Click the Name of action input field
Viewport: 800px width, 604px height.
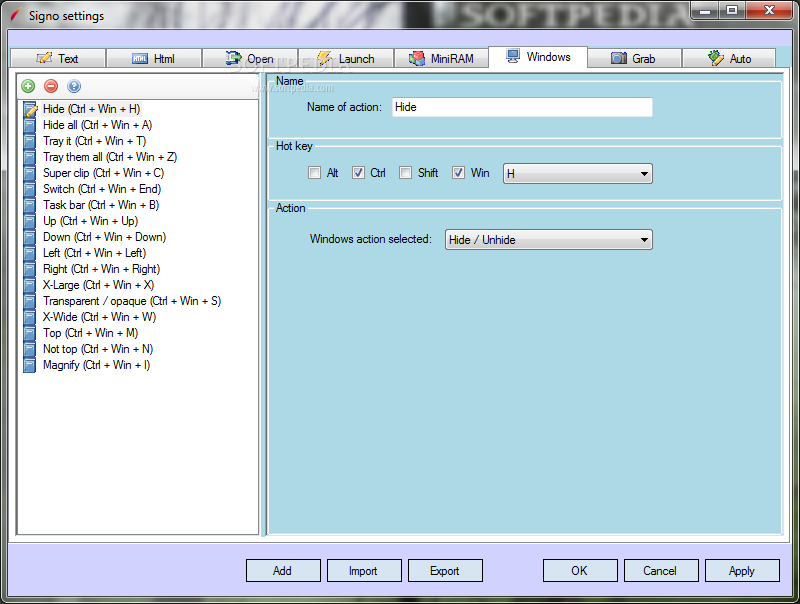[x=522, y=107]
